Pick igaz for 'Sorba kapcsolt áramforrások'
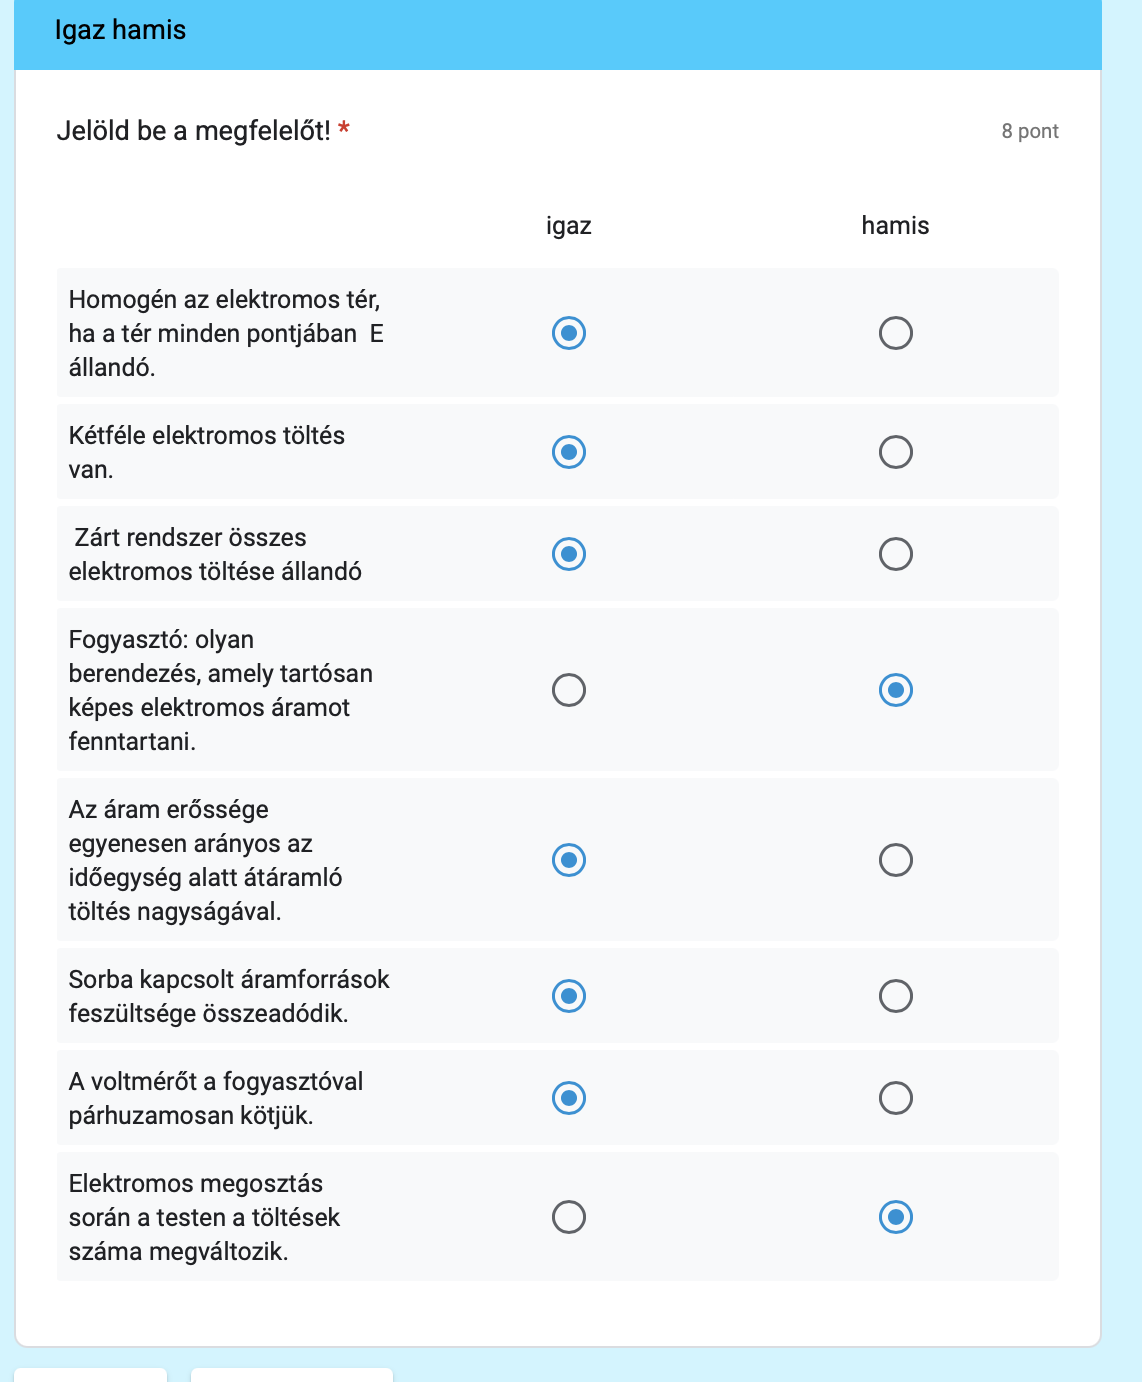This screenshot has width=1142, height=1382. coord(569,996)
